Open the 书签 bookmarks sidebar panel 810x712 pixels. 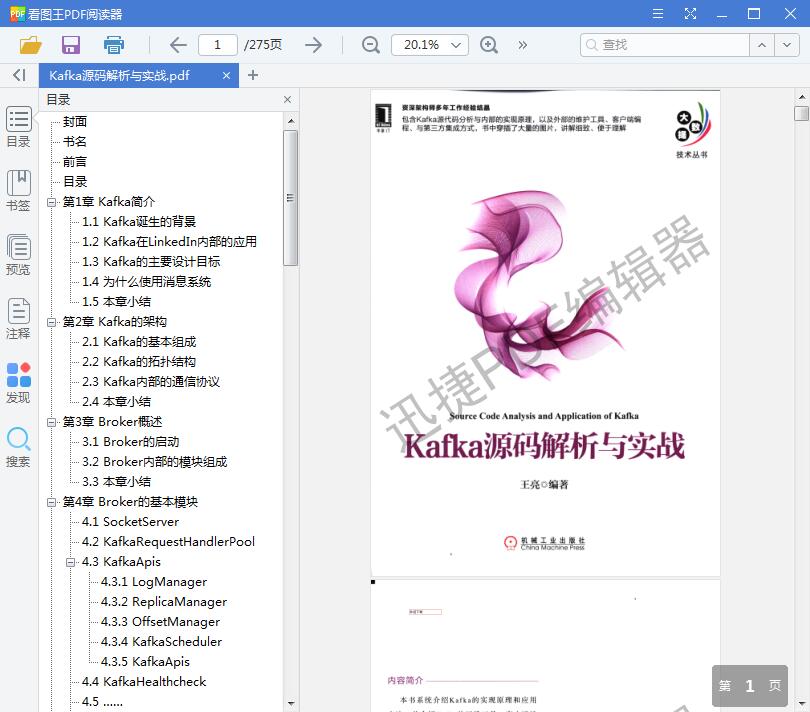click(x=19, y=191)
